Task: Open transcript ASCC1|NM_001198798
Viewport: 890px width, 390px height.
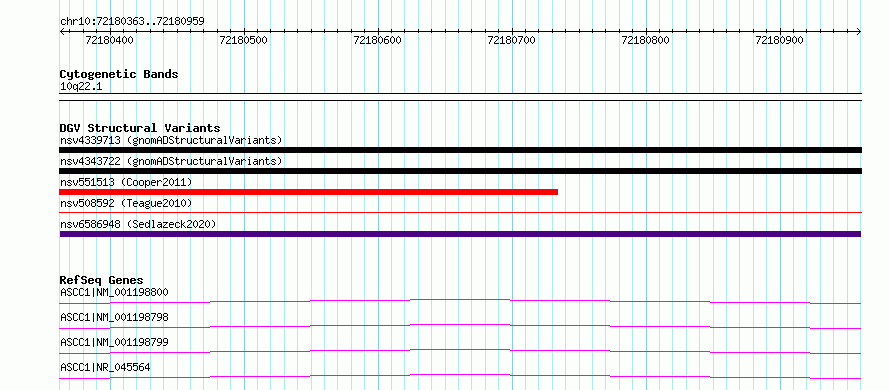Action: coord(114,317)
